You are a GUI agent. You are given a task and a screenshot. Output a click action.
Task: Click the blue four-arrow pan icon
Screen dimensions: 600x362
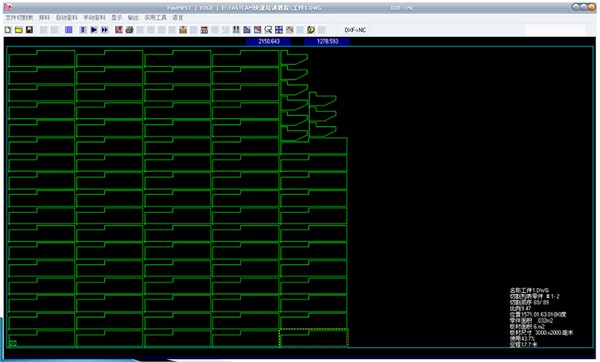point(279,29)
